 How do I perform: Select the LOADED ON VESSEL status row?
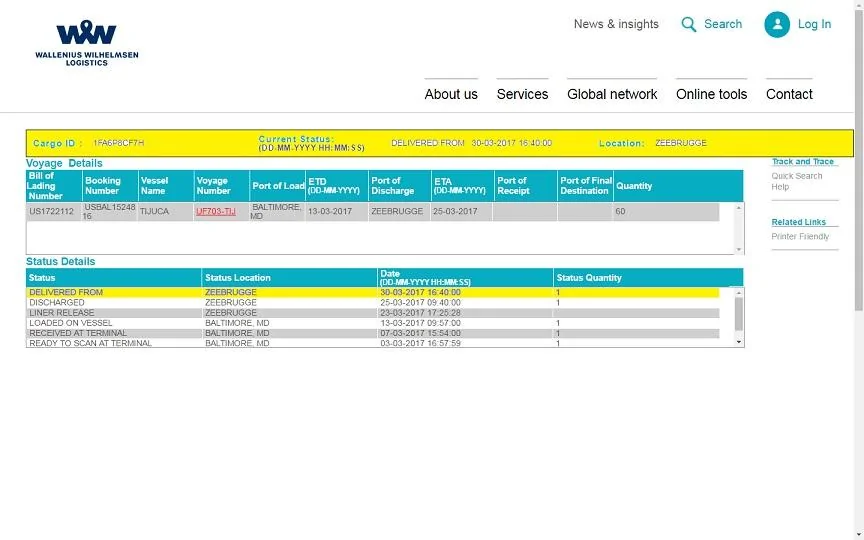[x=372, y=323]
